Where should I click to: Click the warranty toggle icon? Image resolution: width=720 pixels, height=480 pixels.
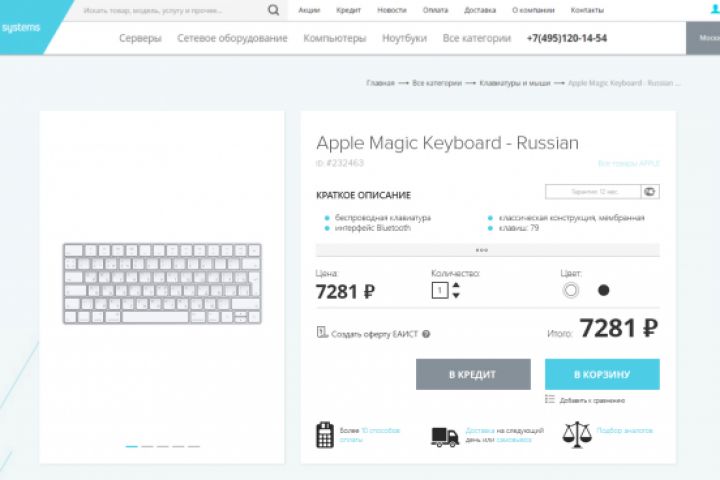point(650,191)
